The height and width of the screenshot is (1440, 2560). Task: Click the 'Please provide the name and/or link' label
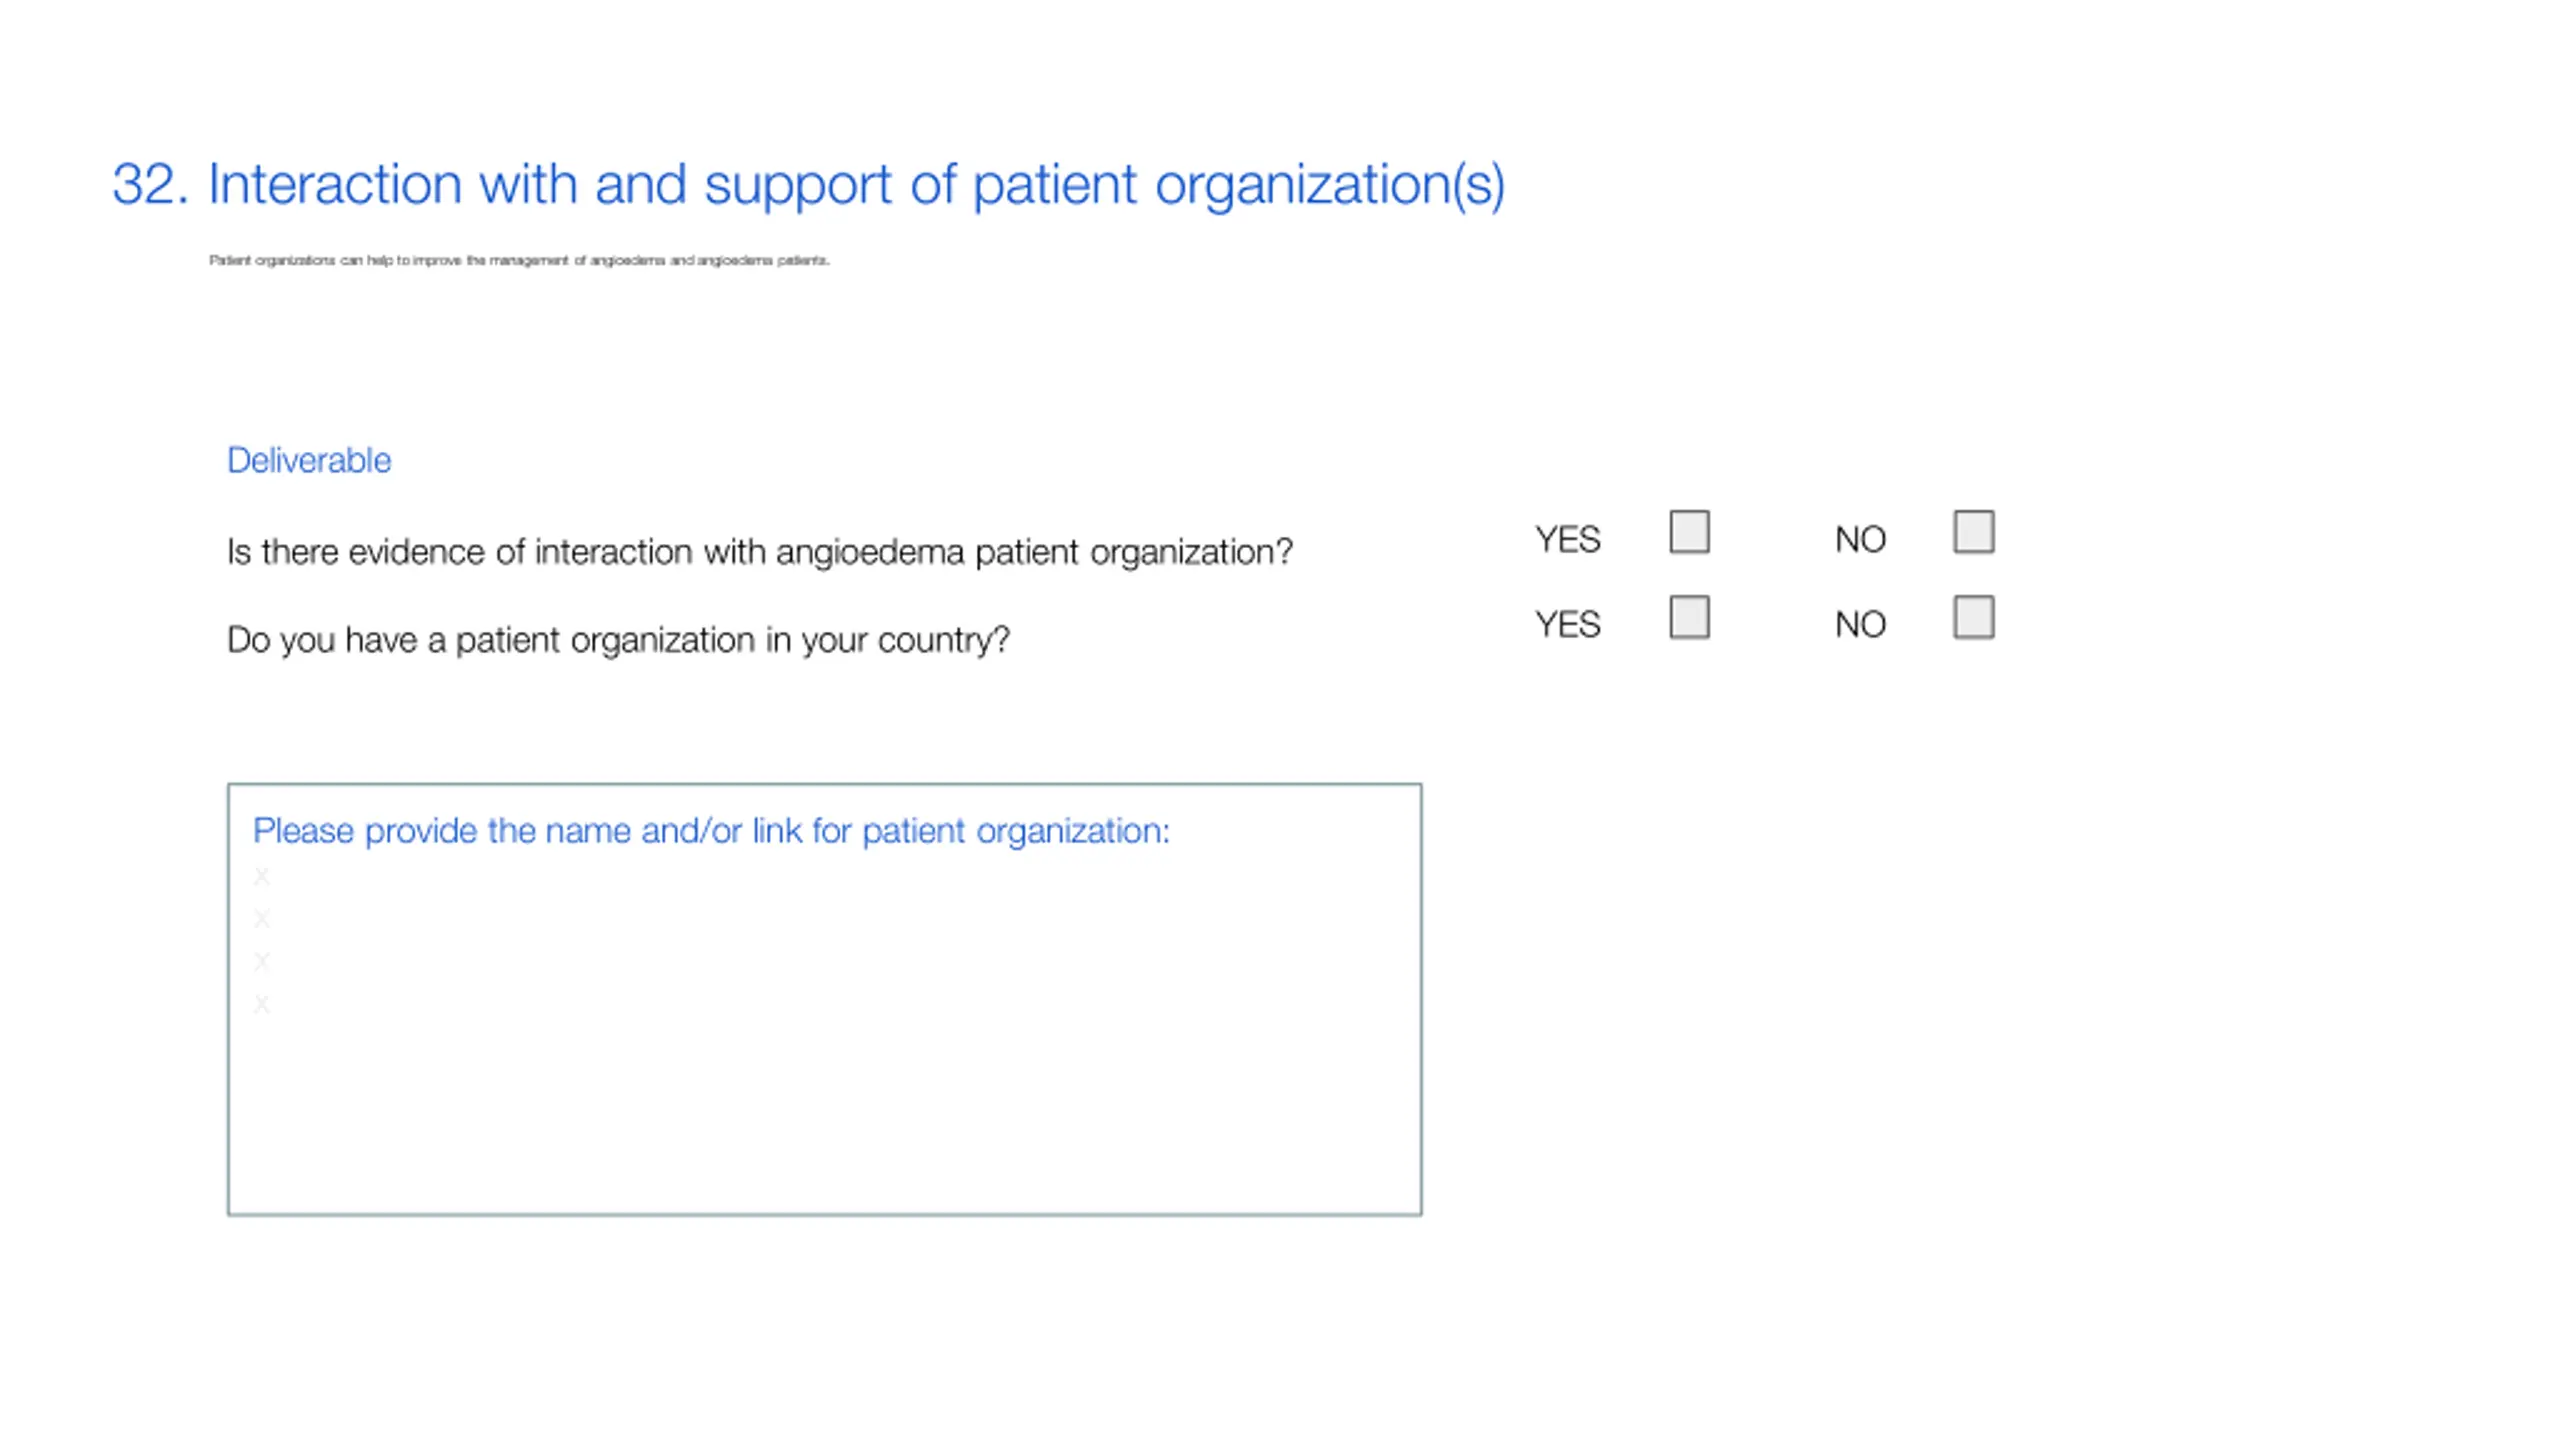[711, 831]
